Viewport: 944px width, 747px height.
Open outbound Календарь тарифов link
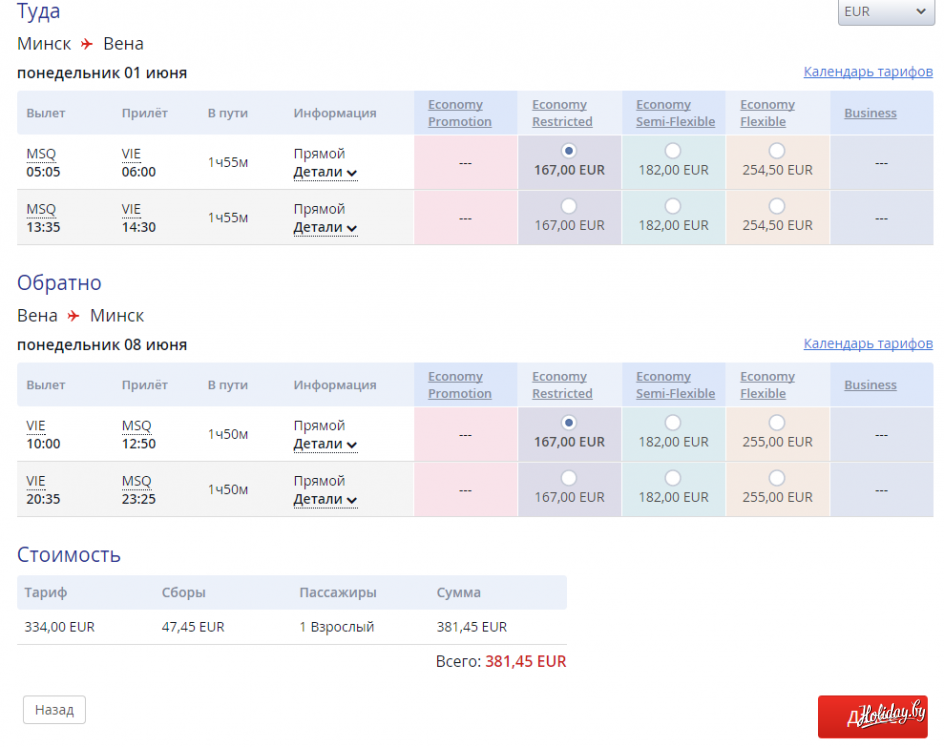click(867, 72)
